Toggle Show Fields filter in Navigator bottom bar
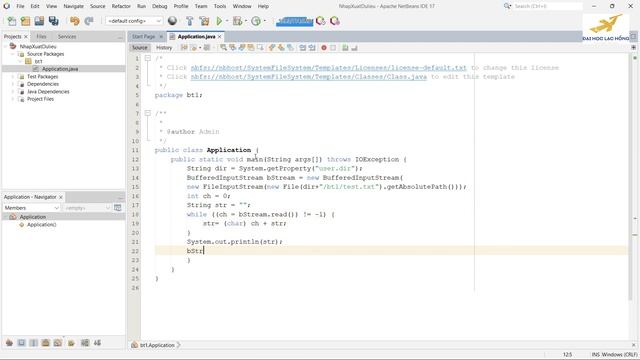The height and width of the screenshot is (360, 640). 21,343
